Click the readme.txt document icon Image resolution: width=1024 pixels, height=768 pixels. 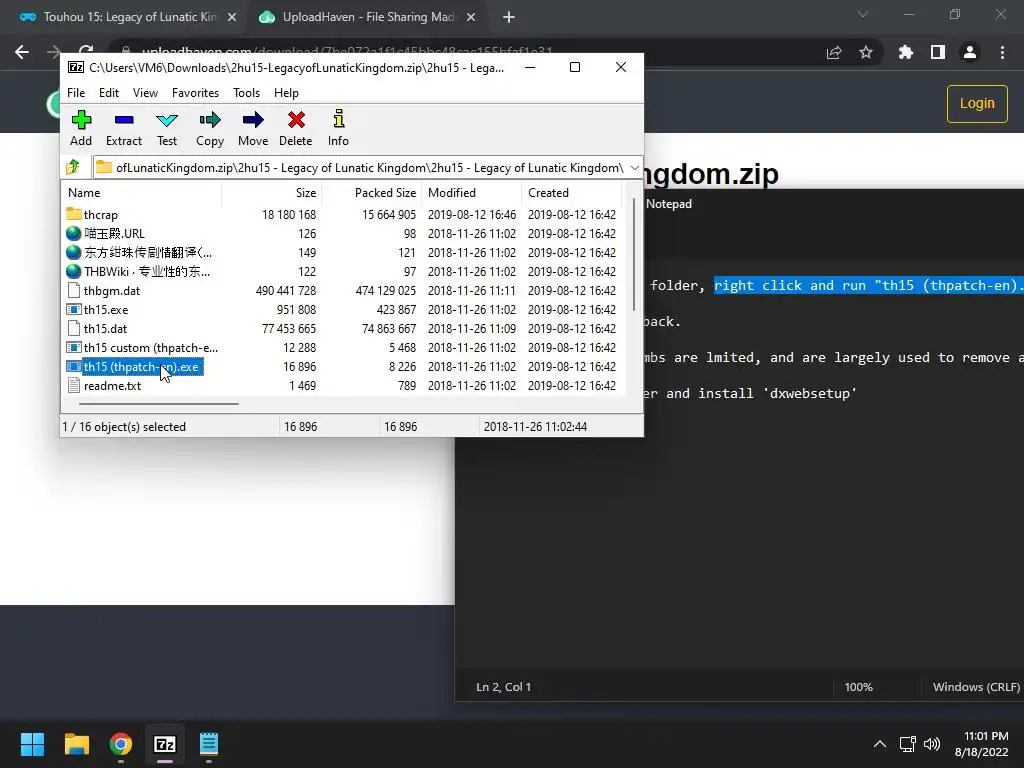coord(74,385)
